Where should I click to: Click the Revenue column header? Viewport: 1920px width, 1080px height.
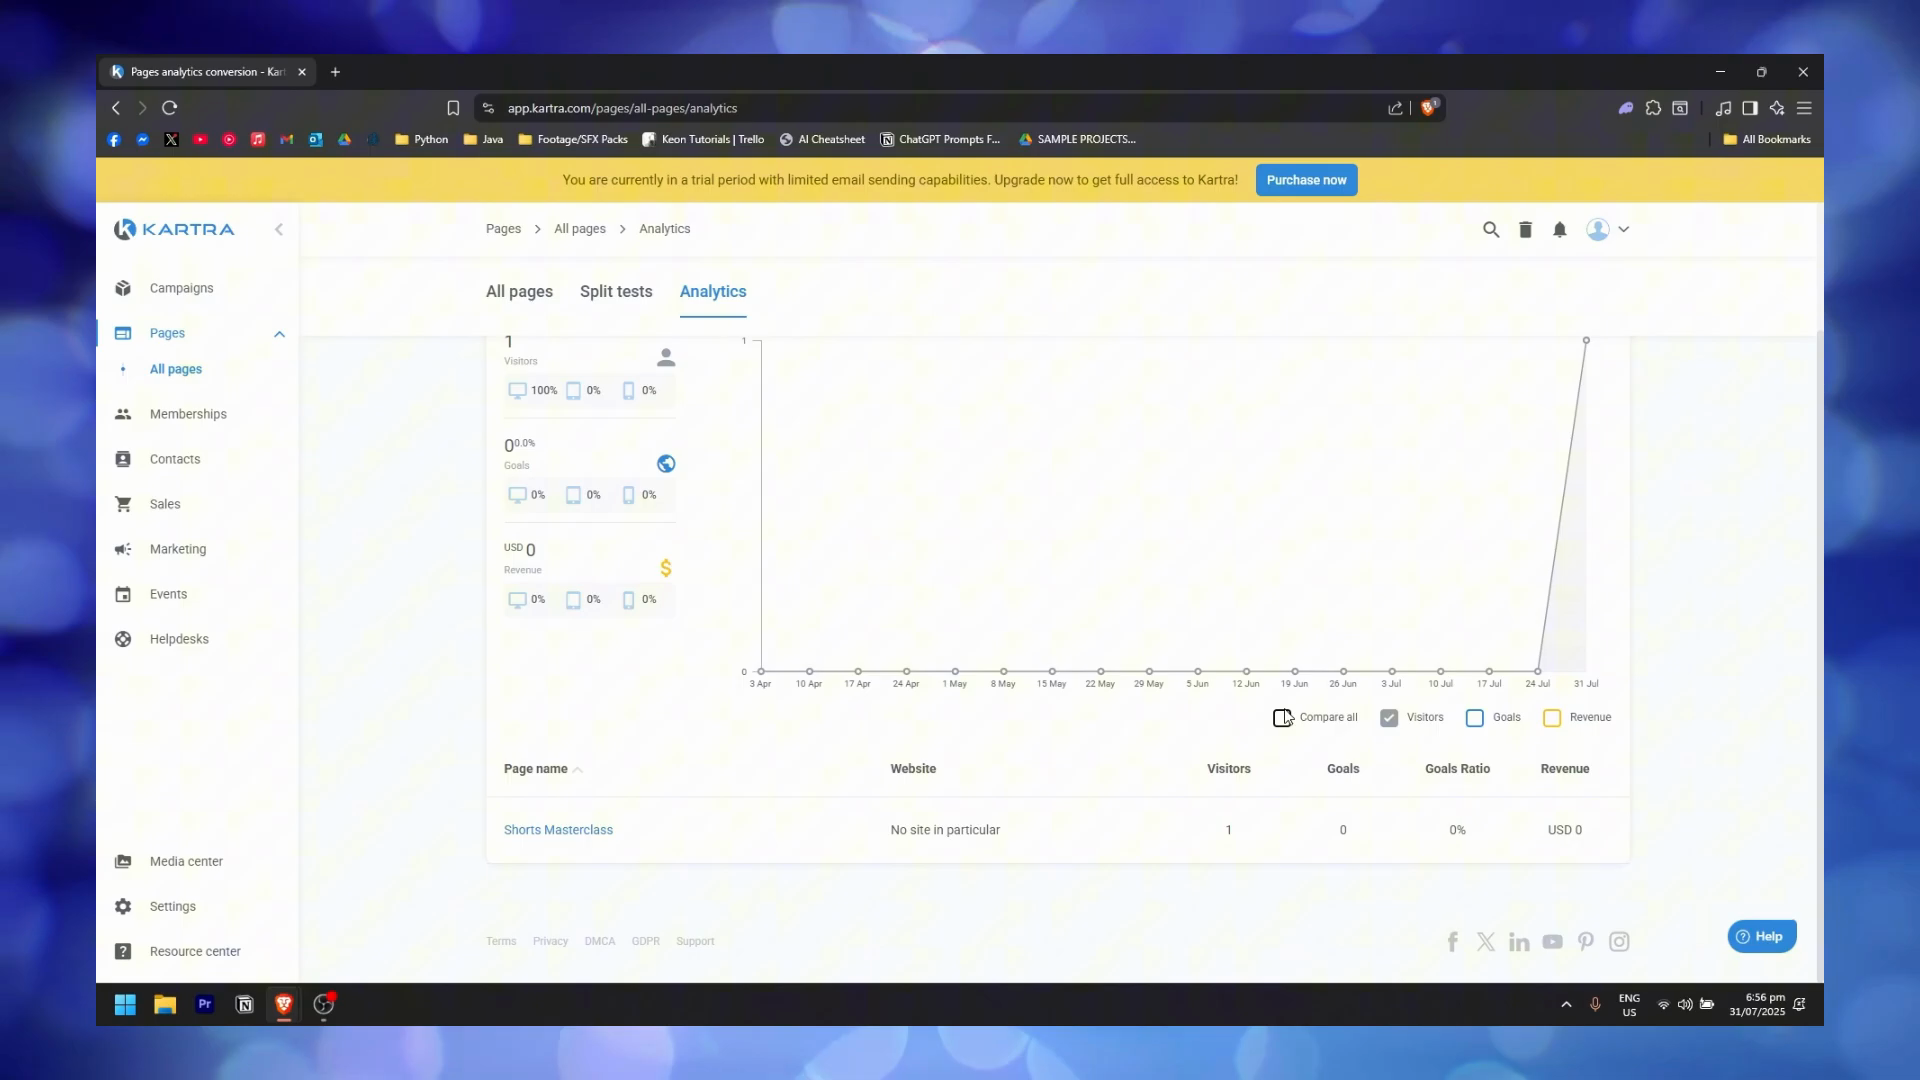(1565, 768)
